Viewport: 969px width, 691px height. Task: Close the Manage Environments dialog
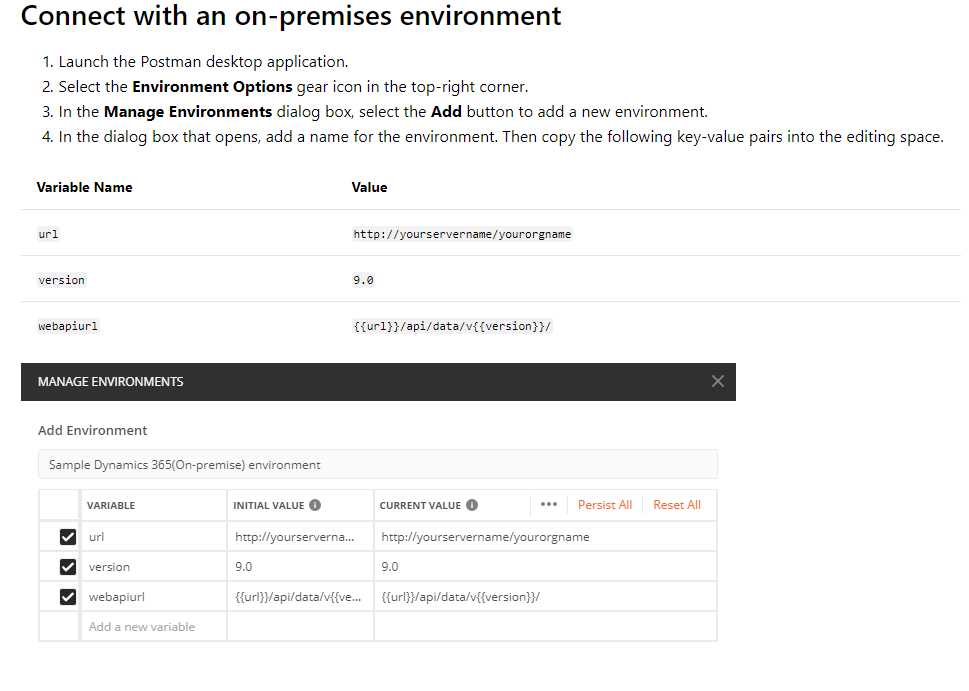717,381
